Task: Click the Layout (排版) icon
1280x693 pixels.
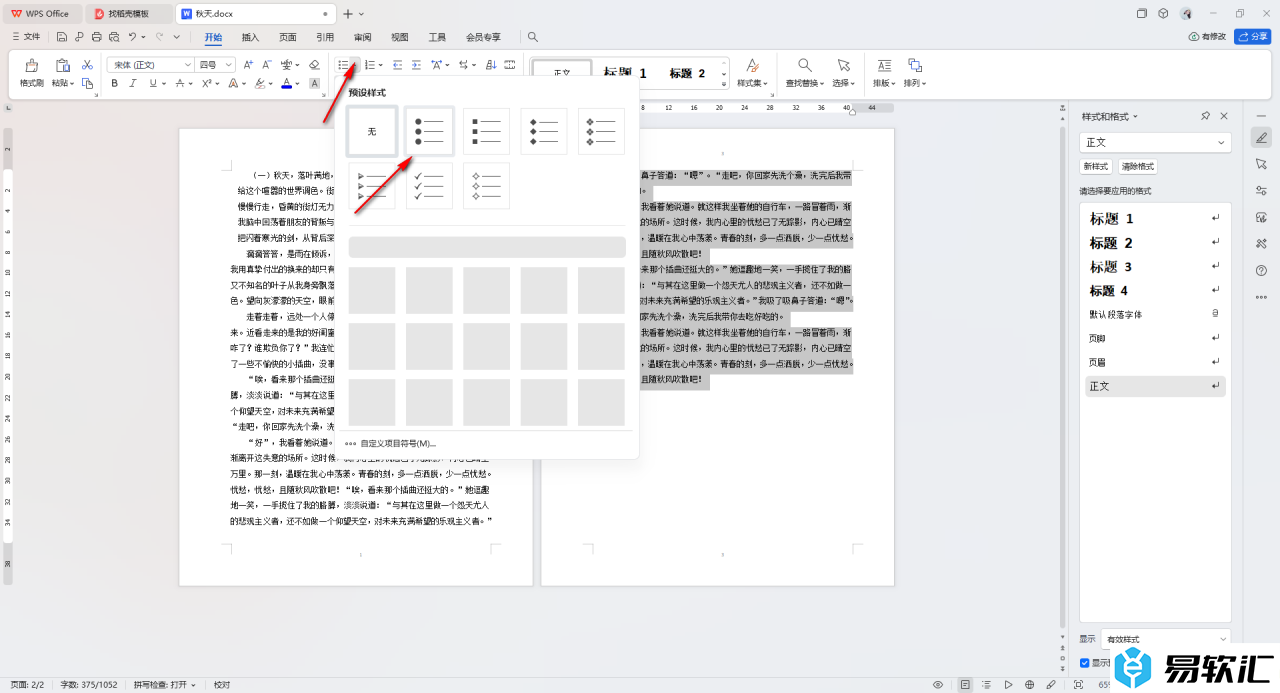Action: 884,65
